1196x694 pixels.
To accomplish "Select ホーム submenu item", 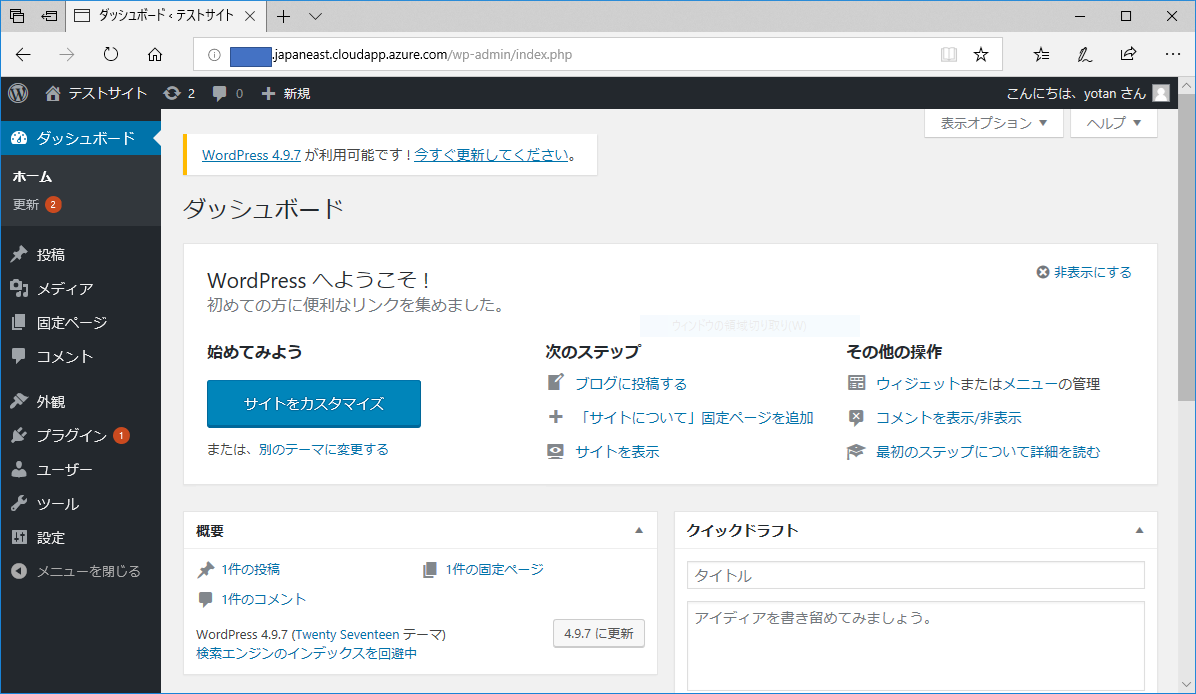I will (x=32, y=177).
